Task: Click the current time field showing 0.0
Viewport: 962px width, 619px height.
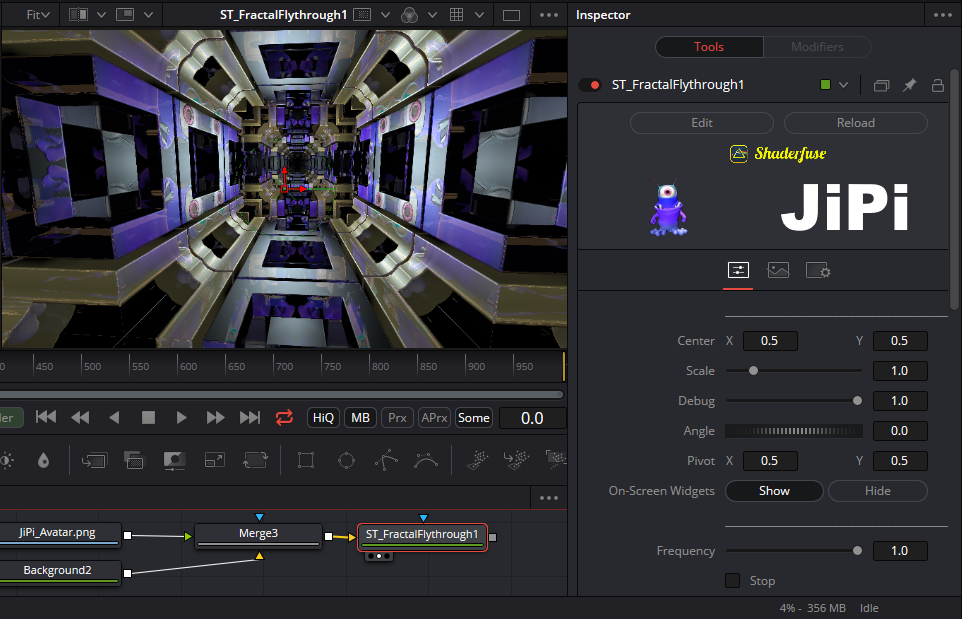Action: point(532,418)
